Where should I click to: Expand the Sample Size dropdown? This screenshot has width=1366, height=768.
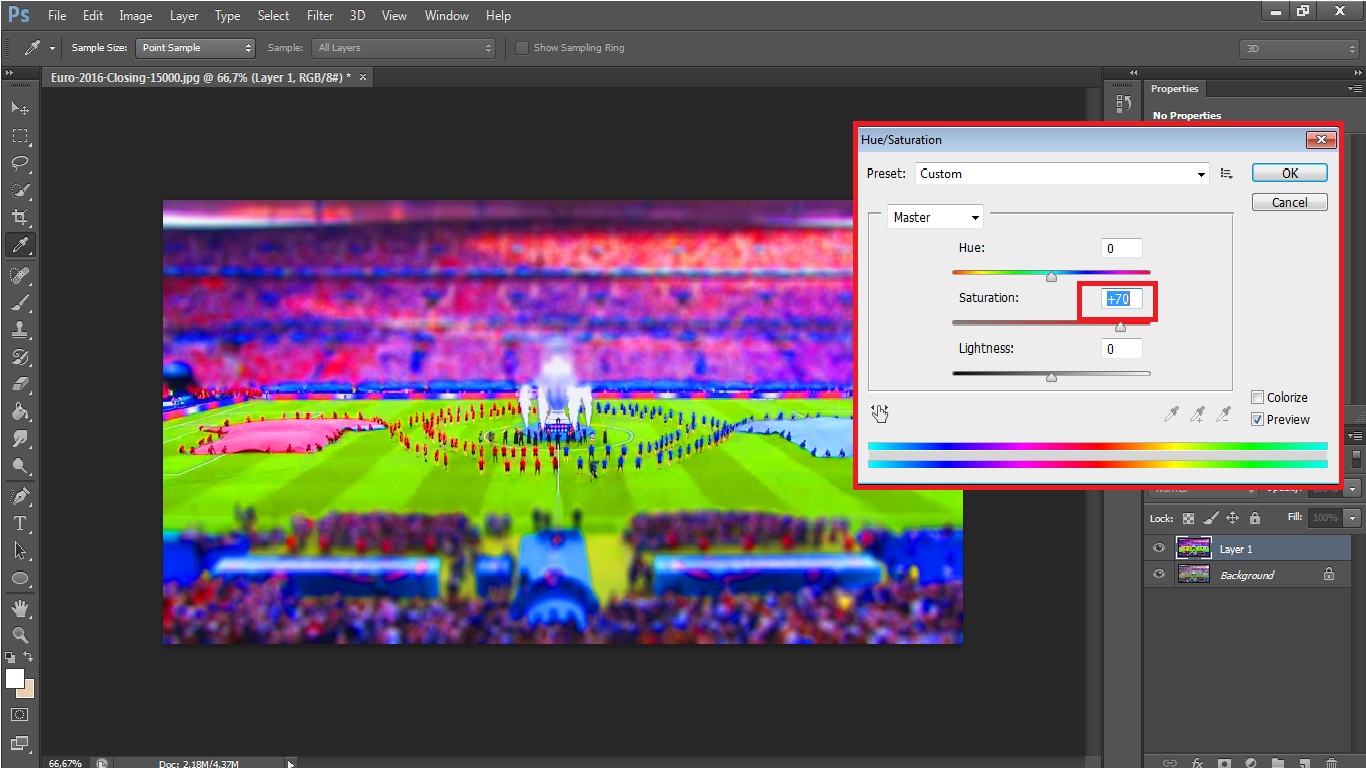(x=196, y=48)
